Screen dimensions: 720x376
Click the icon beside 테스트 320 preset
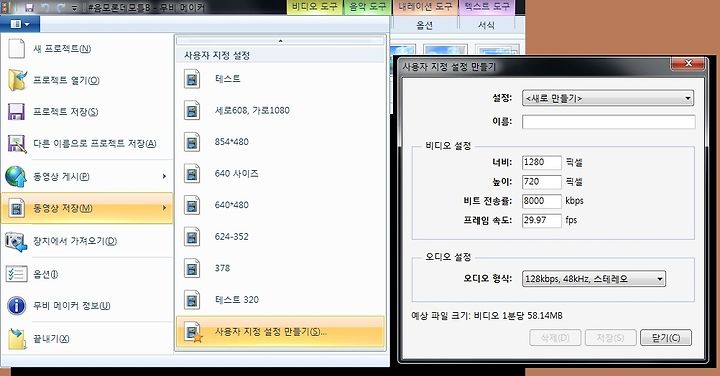[192, 300]
